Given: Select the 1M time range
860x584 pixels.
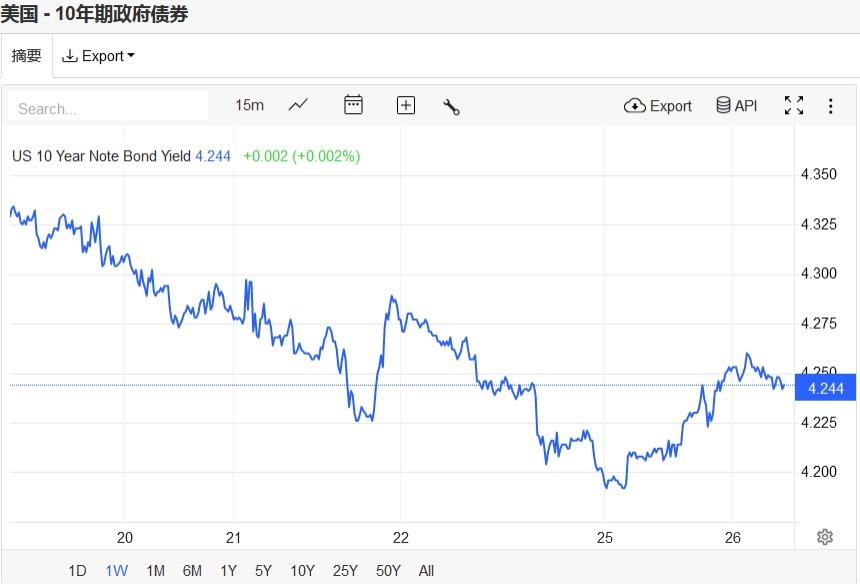Looking at the screenshot, I should click(155, 571).
